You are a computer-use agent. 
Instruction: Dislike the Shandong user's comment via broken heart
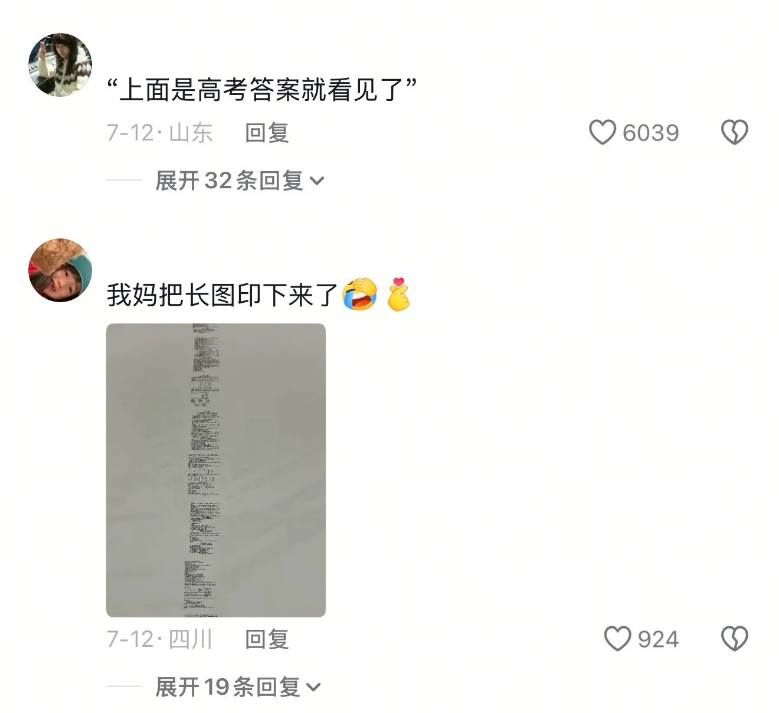click(734, 132)
